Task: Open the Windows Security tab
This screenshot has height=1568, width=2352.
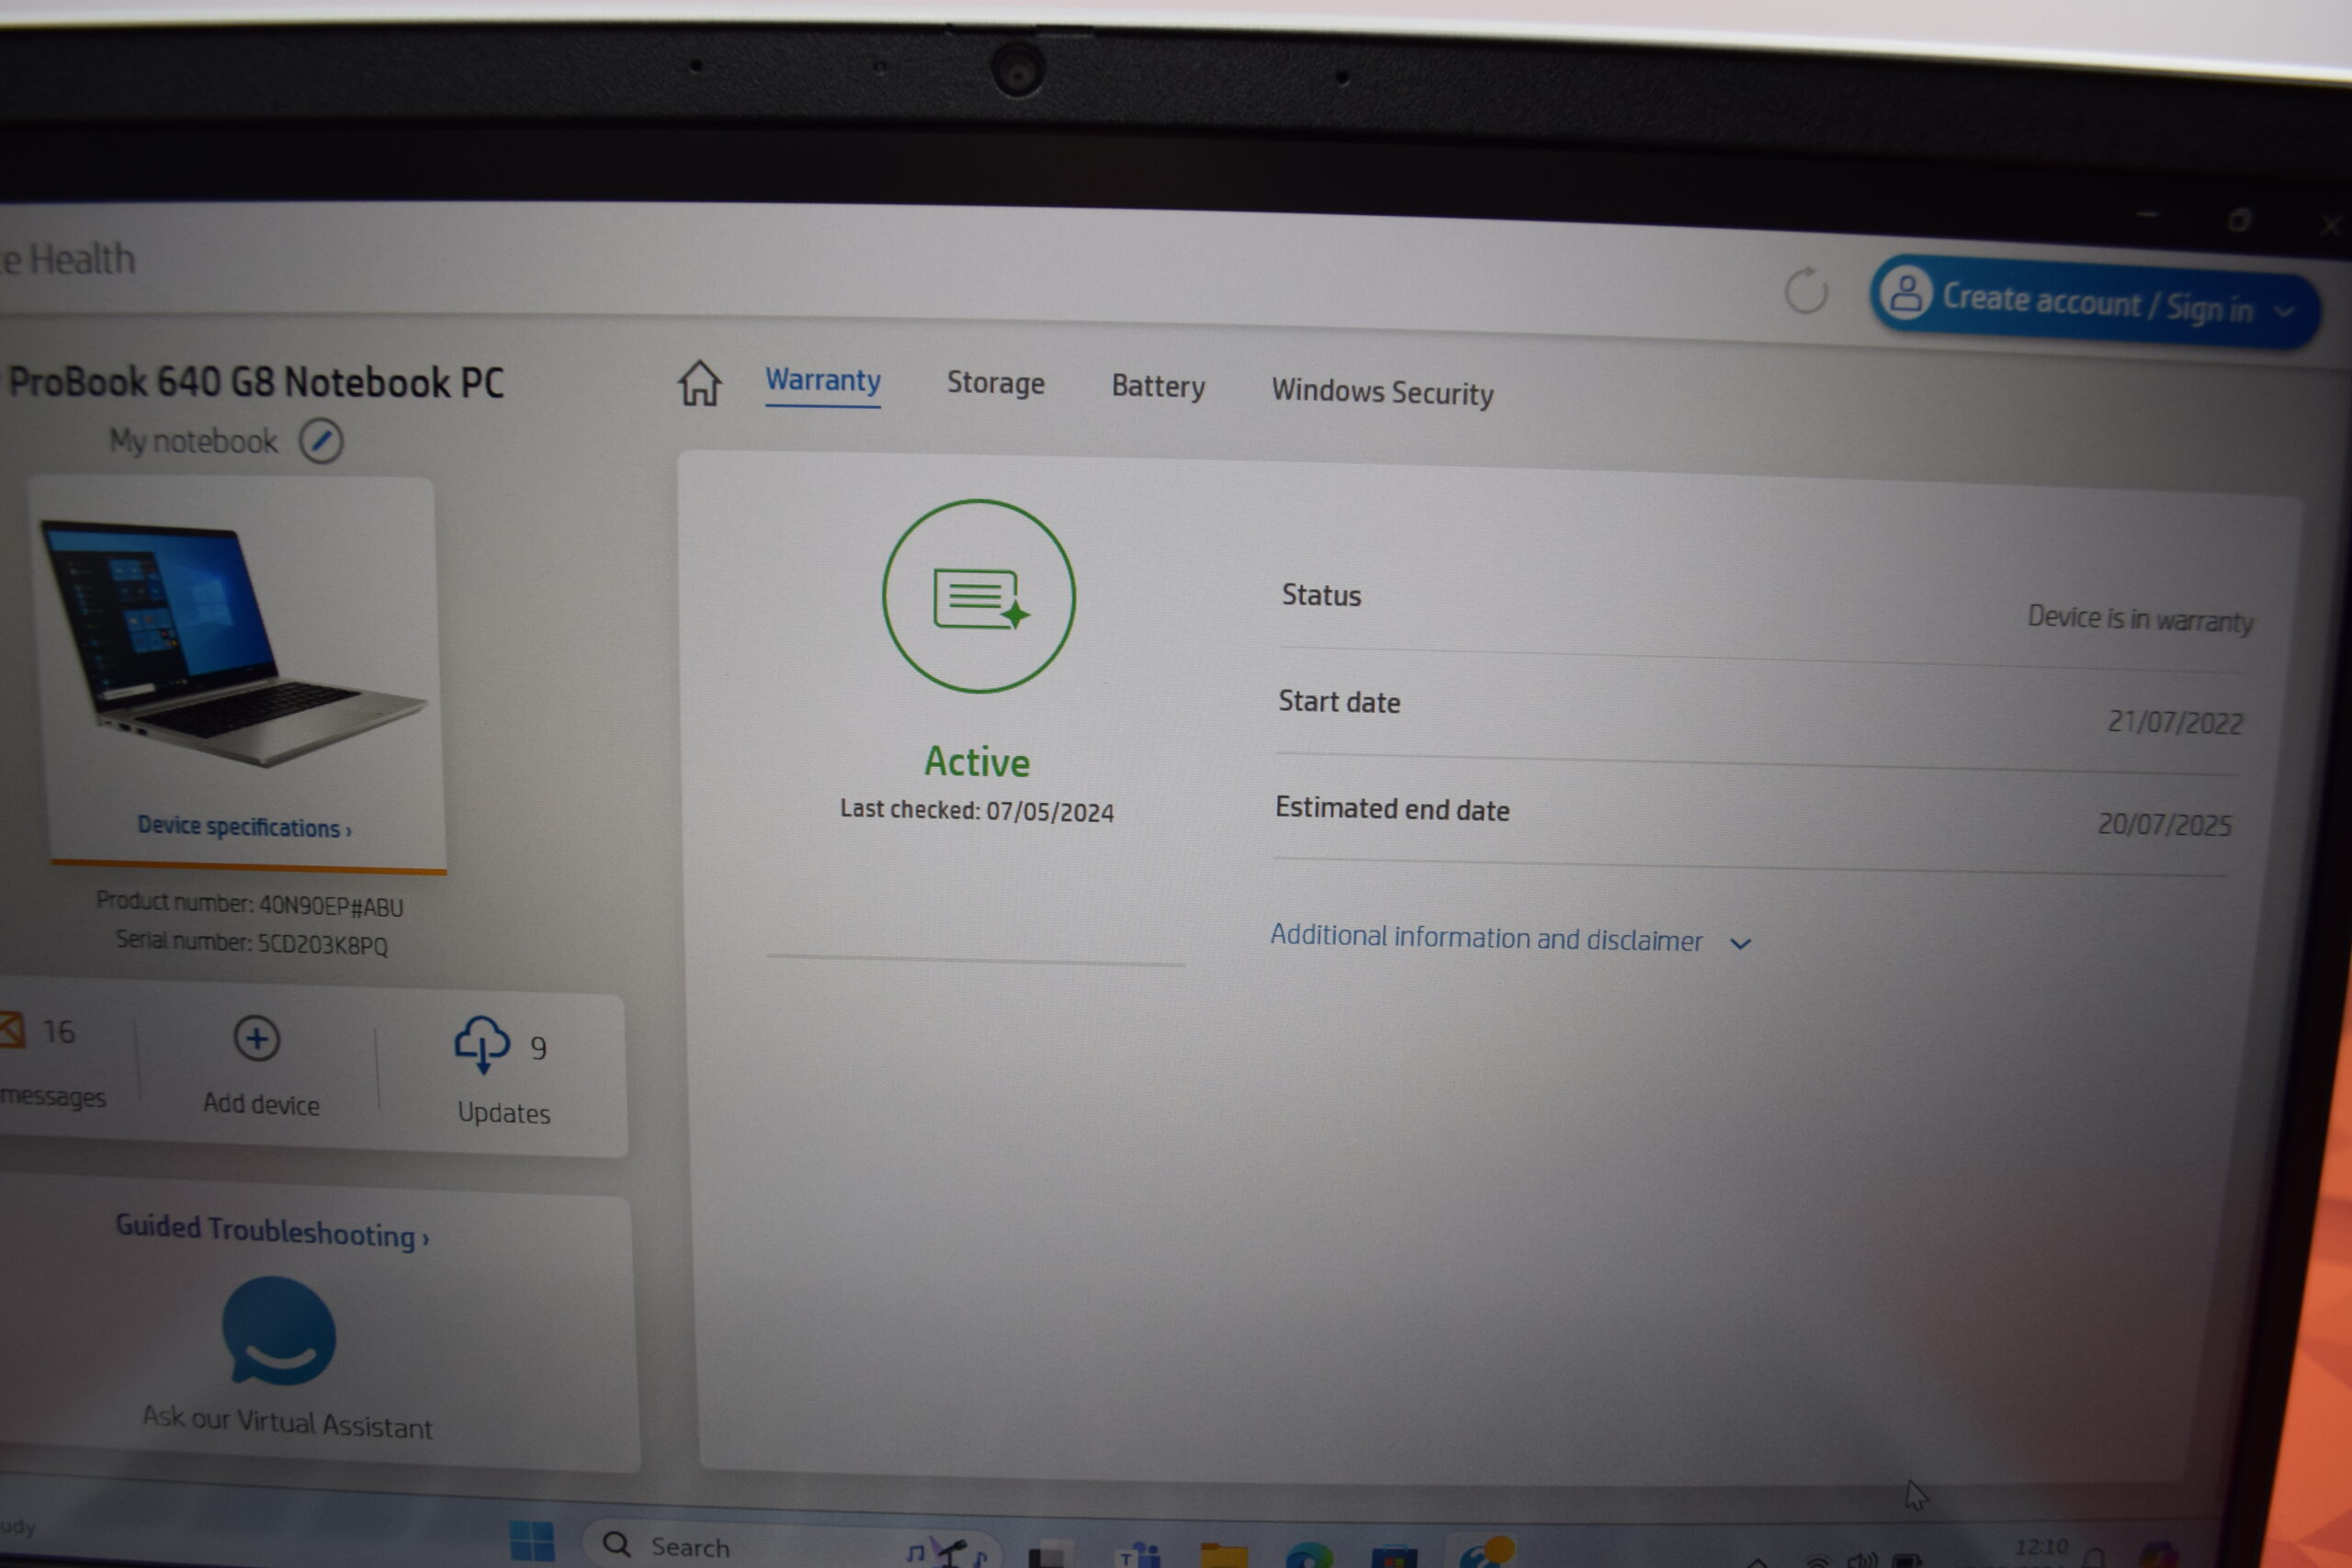Action: [1382, 392]
